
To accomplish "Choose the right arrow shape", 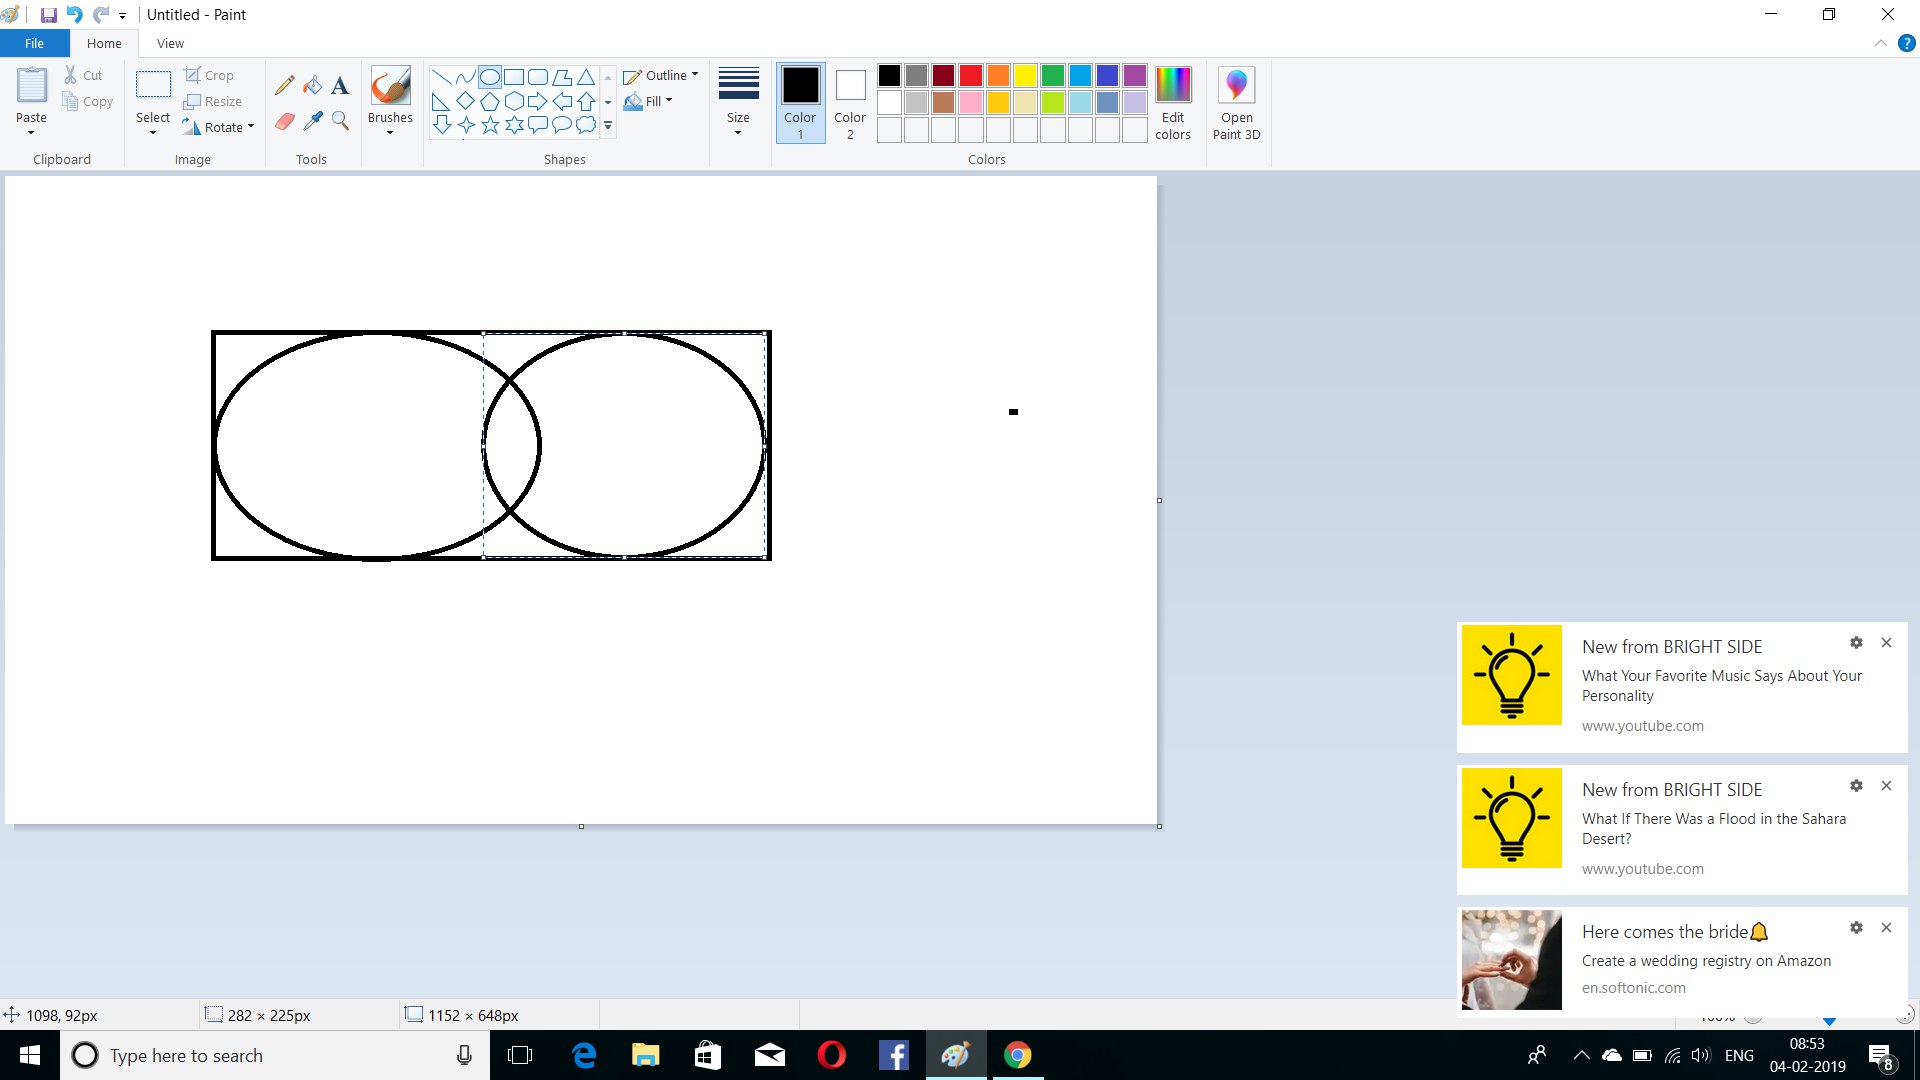I will [x=538, y=101].
